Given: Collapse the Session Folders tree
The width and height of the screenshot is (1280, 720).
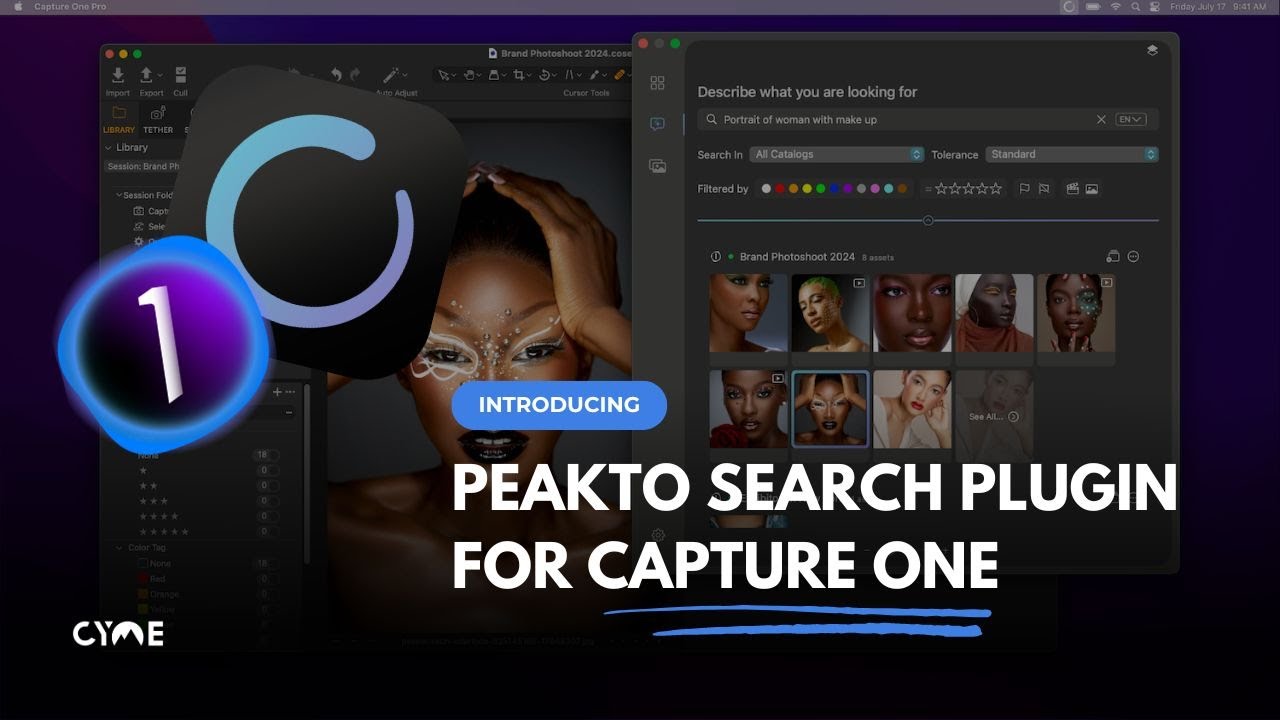Looking at the screenshot, I should (118, 195).
